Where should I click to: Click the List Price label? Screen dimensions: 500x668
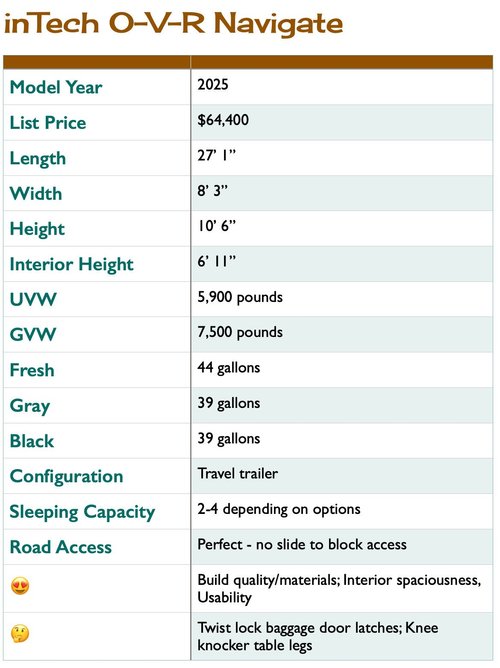pos(48,123)
